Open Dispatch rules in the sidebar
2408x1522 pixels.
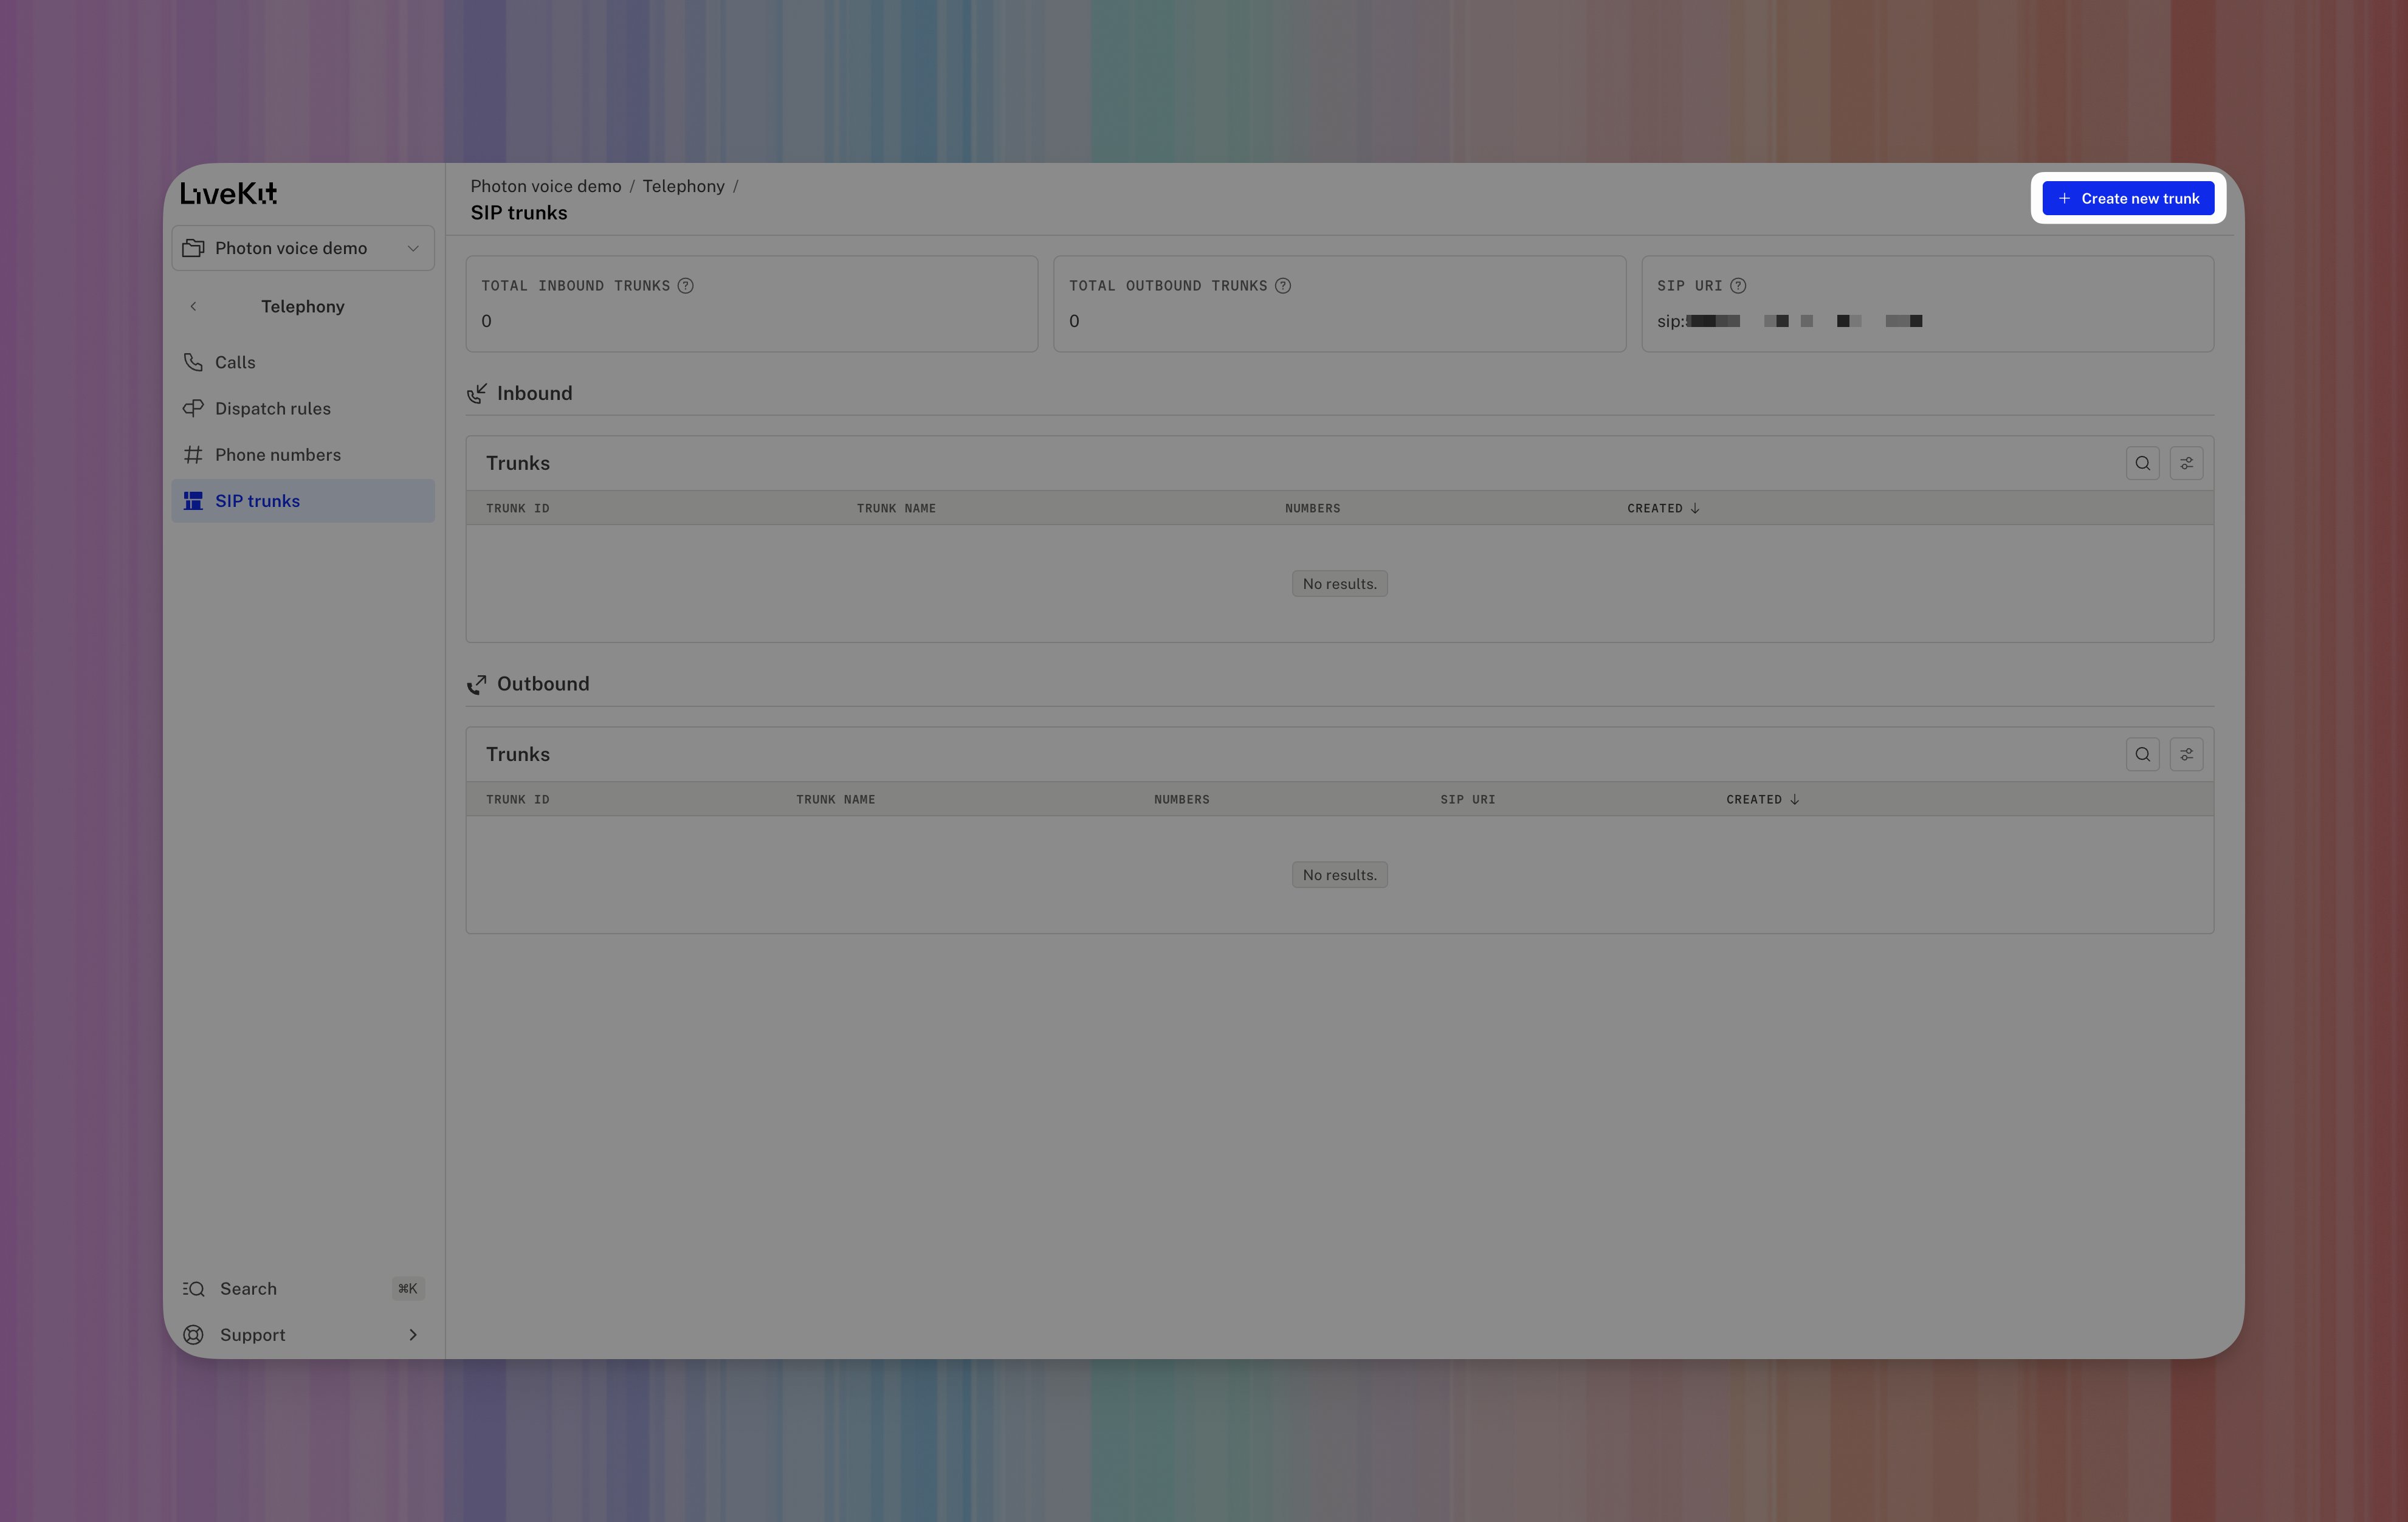[303, 408]
